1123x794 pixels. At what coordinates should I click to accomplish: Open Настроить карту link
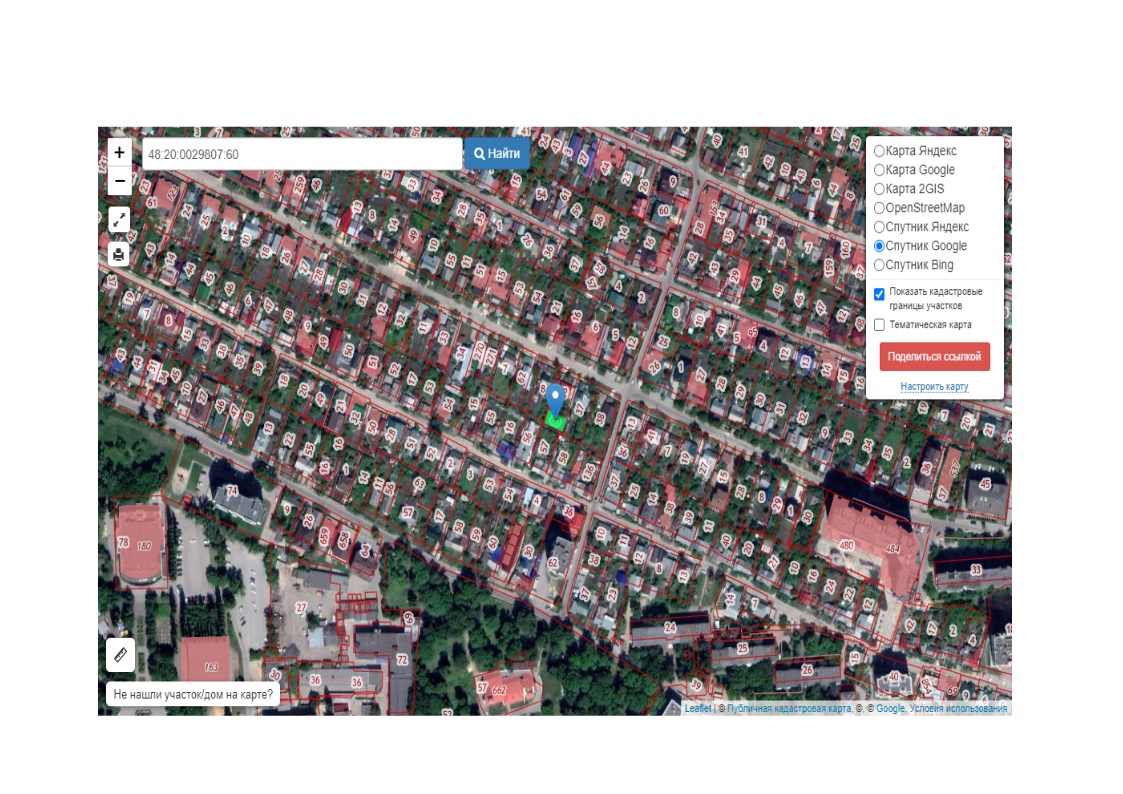pyautogui.click(x=934, y=387)
